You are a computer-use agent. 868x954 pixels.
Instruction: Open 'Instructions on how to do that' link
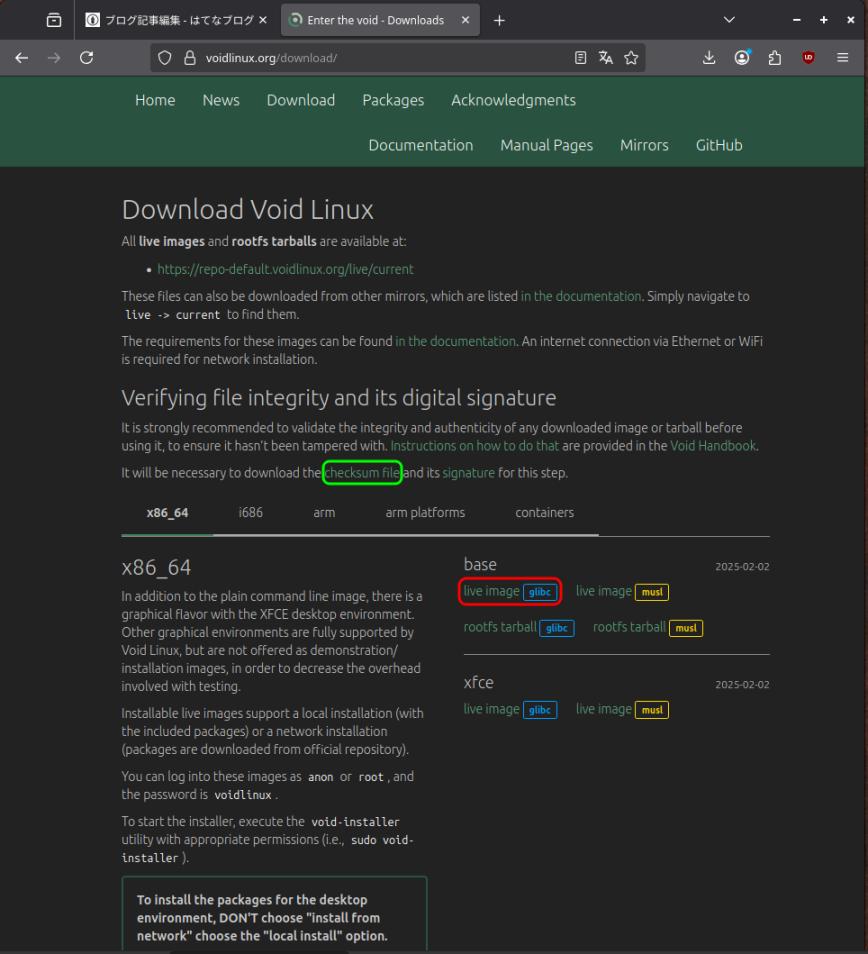click(x=474, y=446)
